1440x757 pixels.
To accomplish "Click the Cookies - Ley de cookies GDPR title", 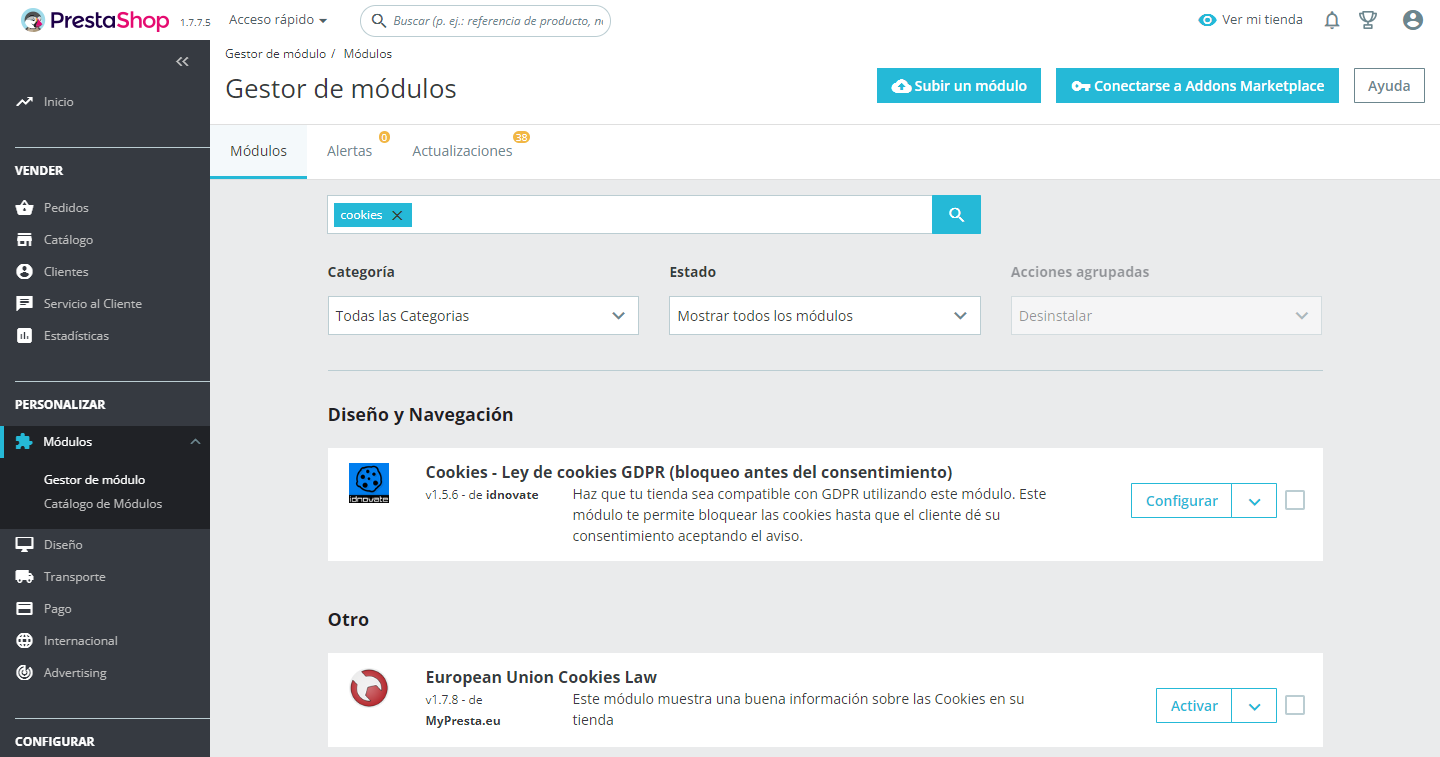I will (689, 472).
